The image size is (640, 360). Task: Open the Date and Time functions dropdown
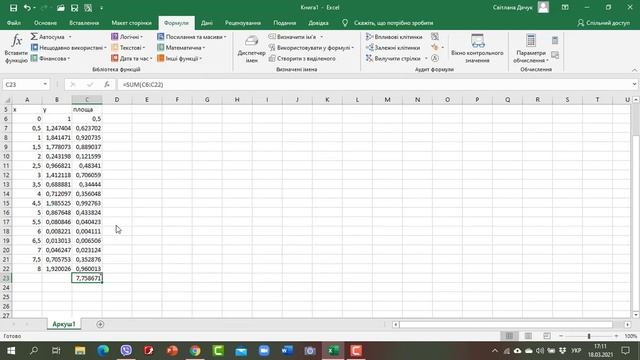pyautogui.click(x=131, y=58)
